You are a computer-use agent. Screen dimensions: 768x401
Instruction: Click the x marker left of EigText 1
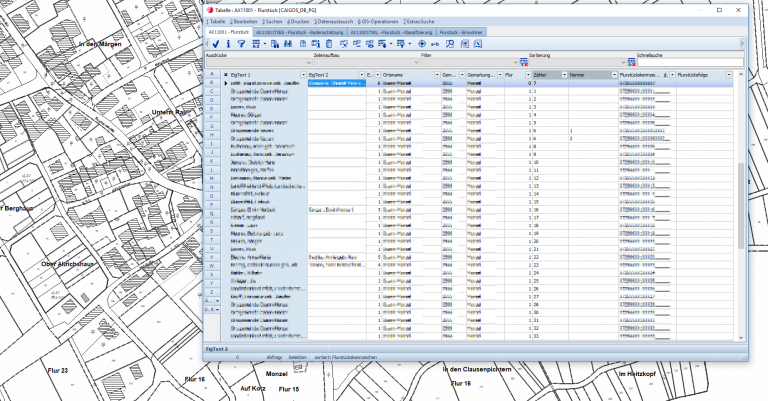click(225, 75)
